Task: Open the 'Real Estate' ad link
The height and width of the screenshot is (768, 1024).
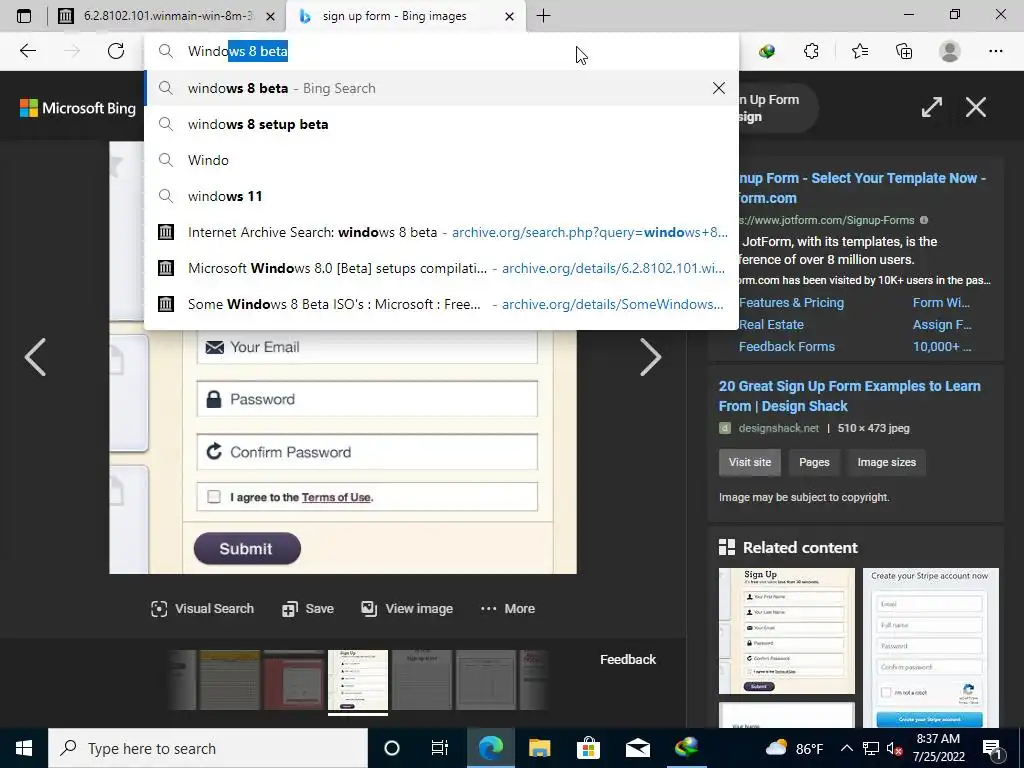Action: tap(771, 325)
